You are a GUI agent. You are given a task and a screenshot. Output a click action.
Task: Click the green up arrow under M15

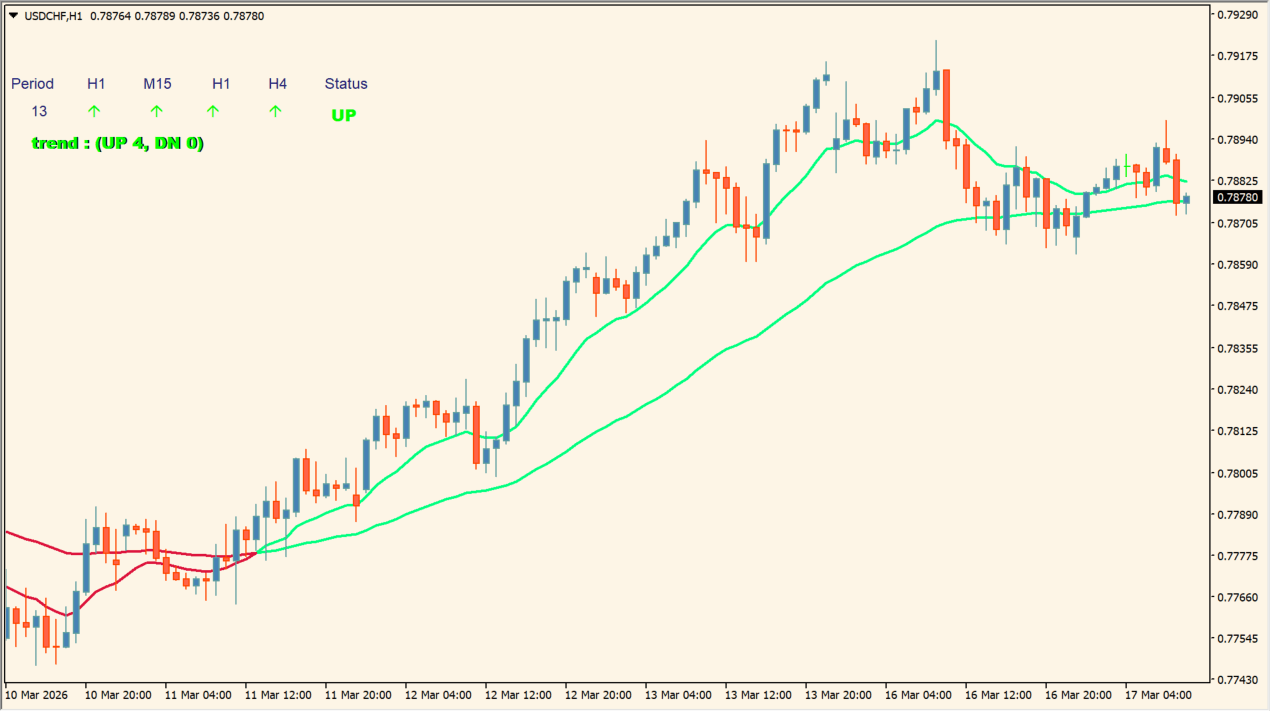(156, 111)
